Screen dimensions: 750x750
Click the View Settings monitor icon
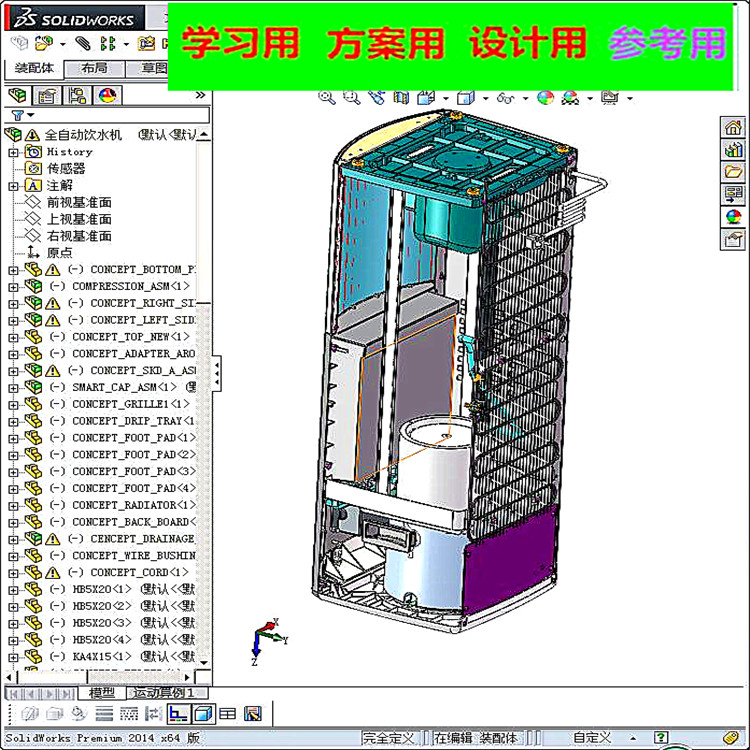click(x=609, y=98)
